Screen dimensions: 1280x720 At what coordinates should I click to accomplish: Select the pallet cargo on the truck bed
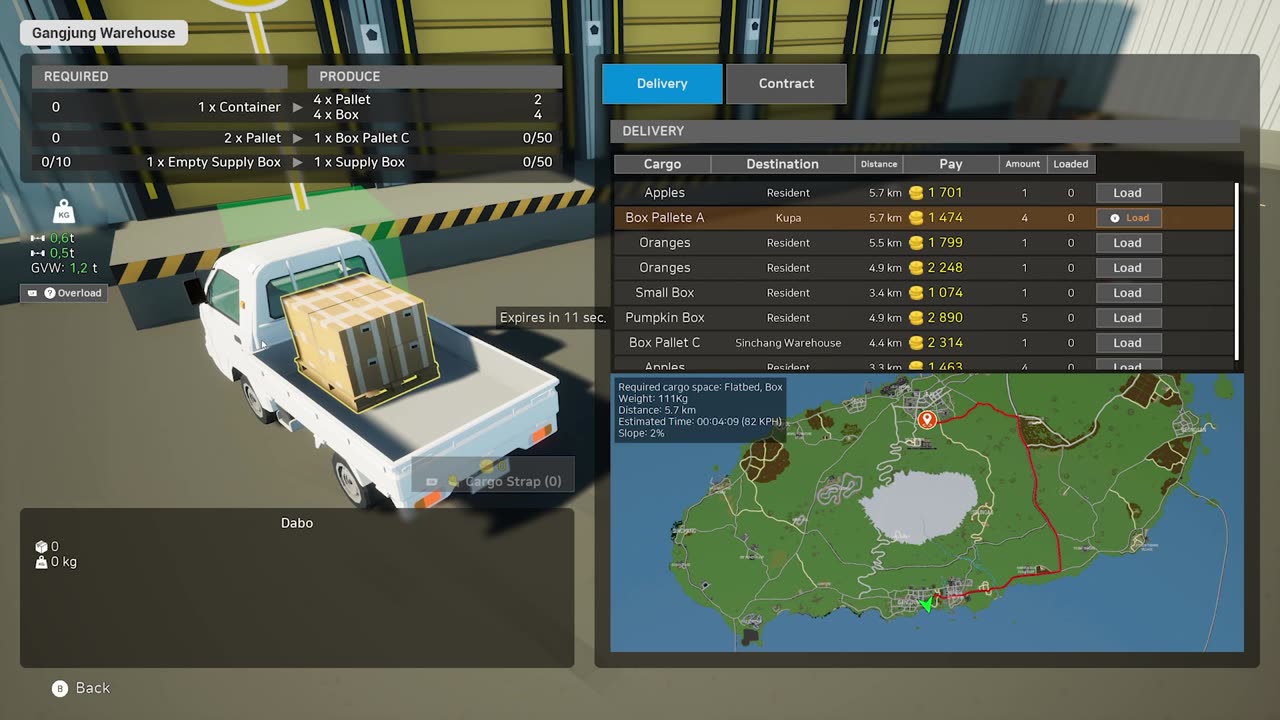(358, 340)
